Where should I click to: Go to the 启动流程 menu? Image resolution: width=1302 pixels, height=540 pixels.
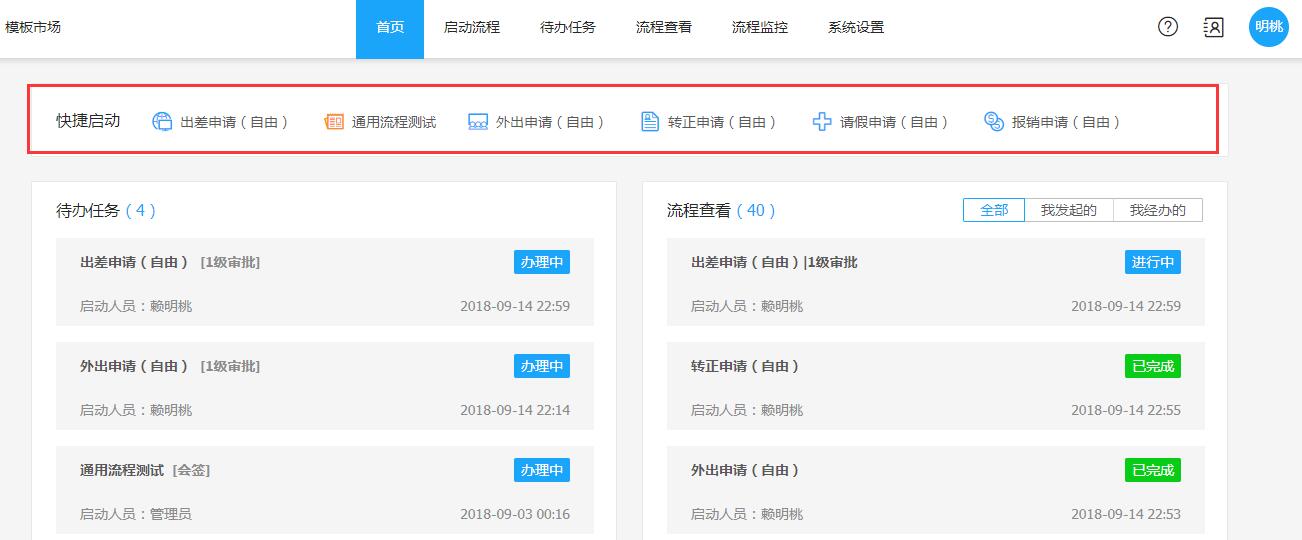pos(472,28)
